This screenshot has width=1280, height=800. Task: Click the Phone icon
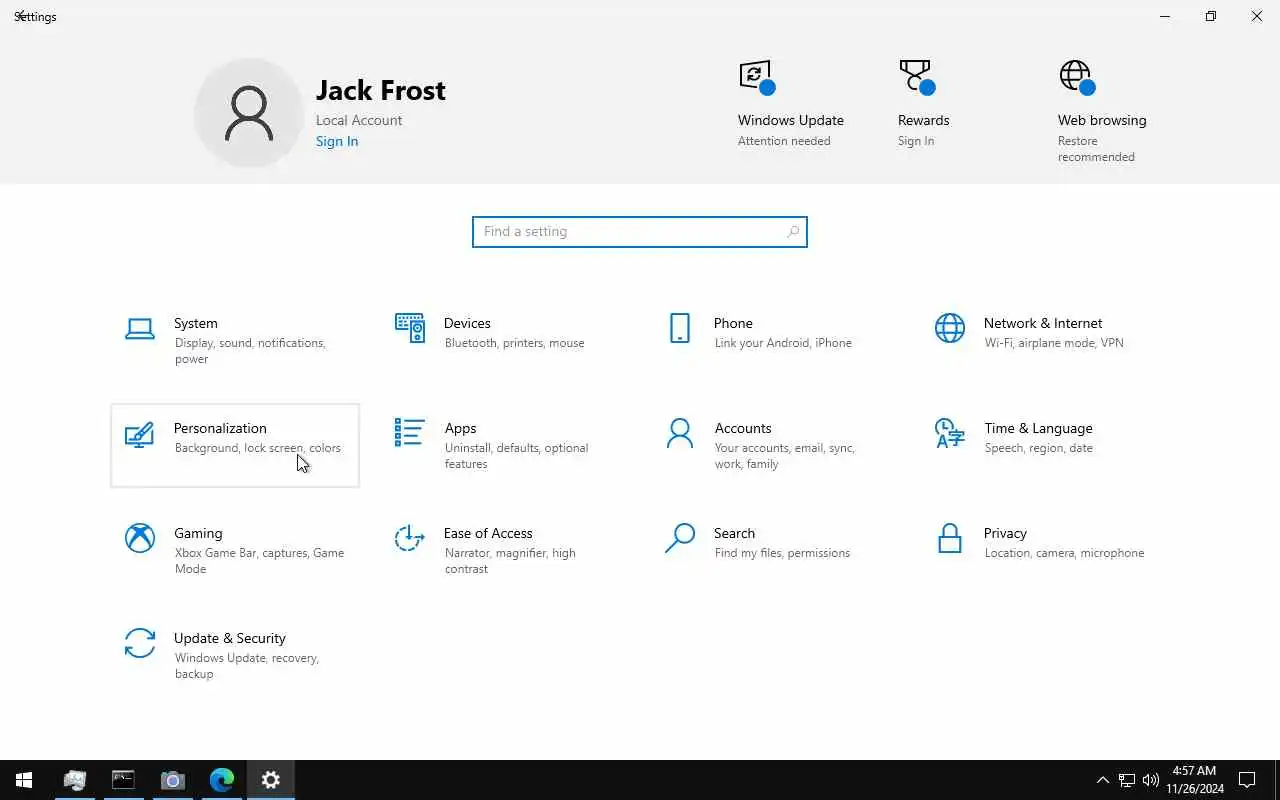[680, 328]
